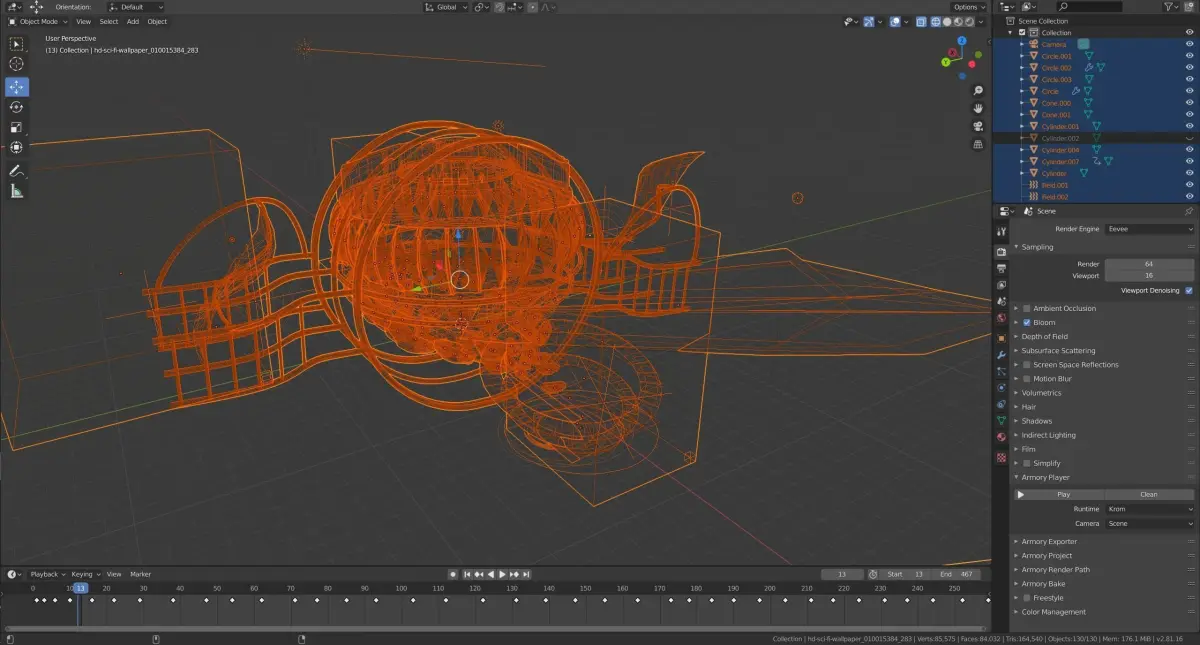
Task: Click the Clean button
Action: click(x=1149, y=494)
